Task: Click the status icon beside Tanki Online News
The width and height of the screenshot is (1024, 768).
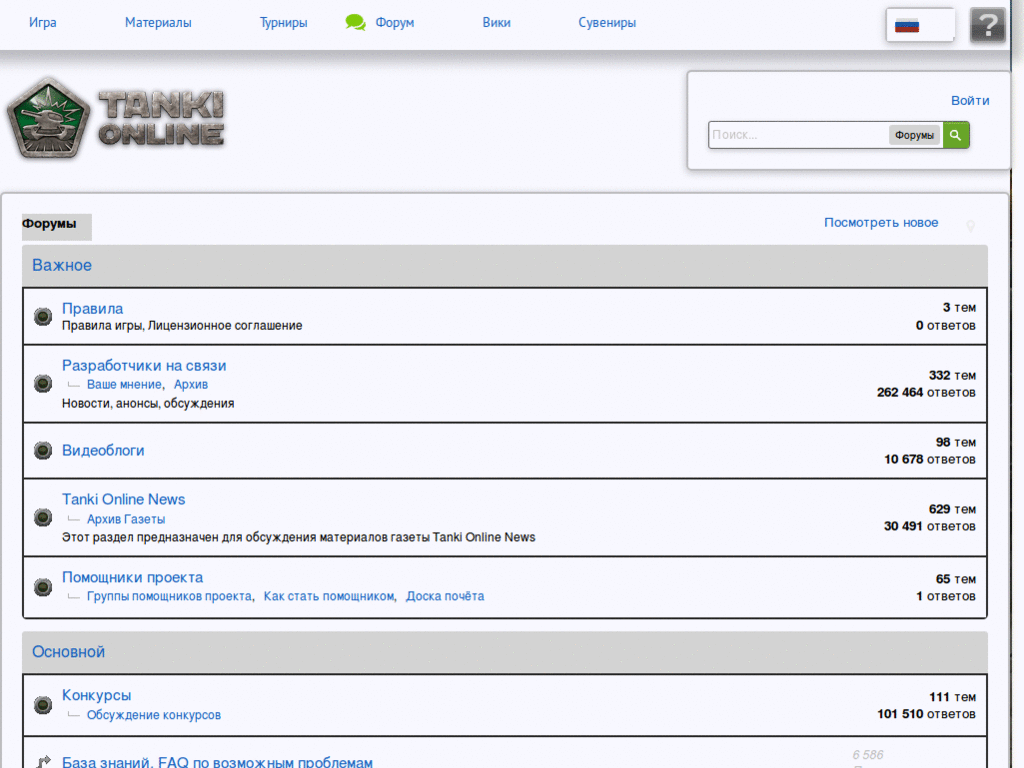Action: tap(43, 518)
